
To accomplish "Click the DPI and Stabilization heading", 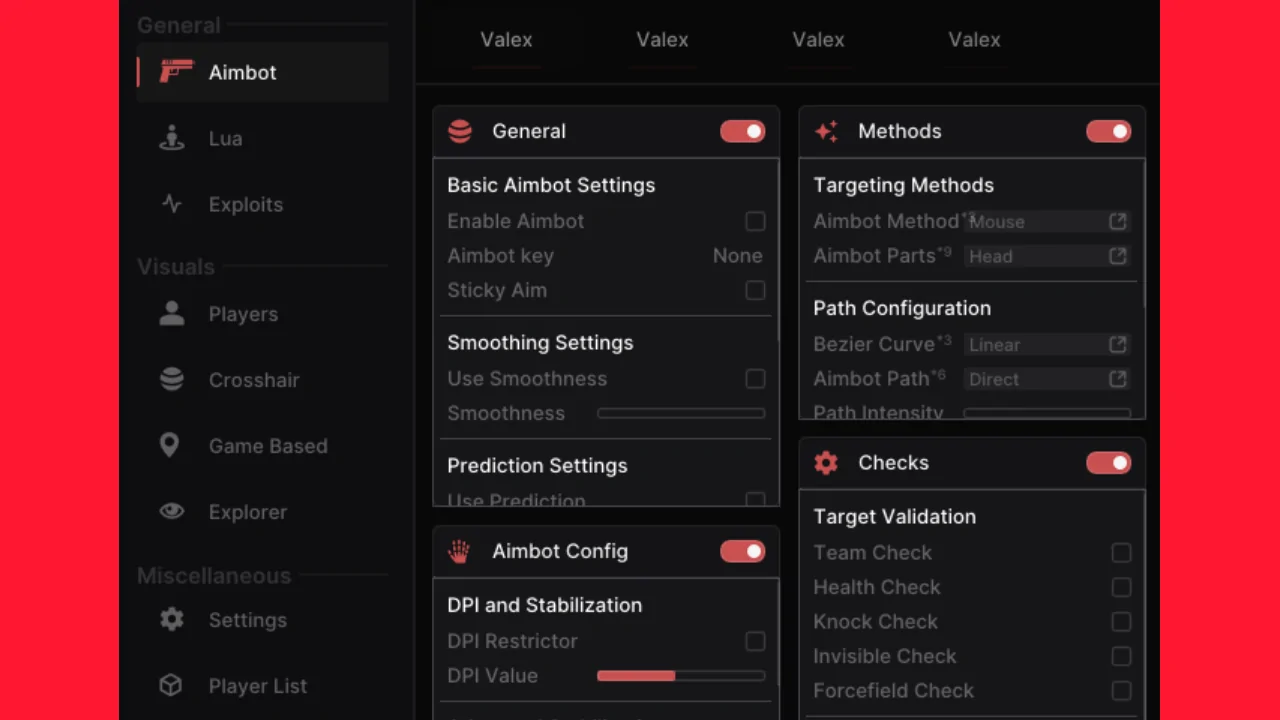I will [x=544, y=605].
